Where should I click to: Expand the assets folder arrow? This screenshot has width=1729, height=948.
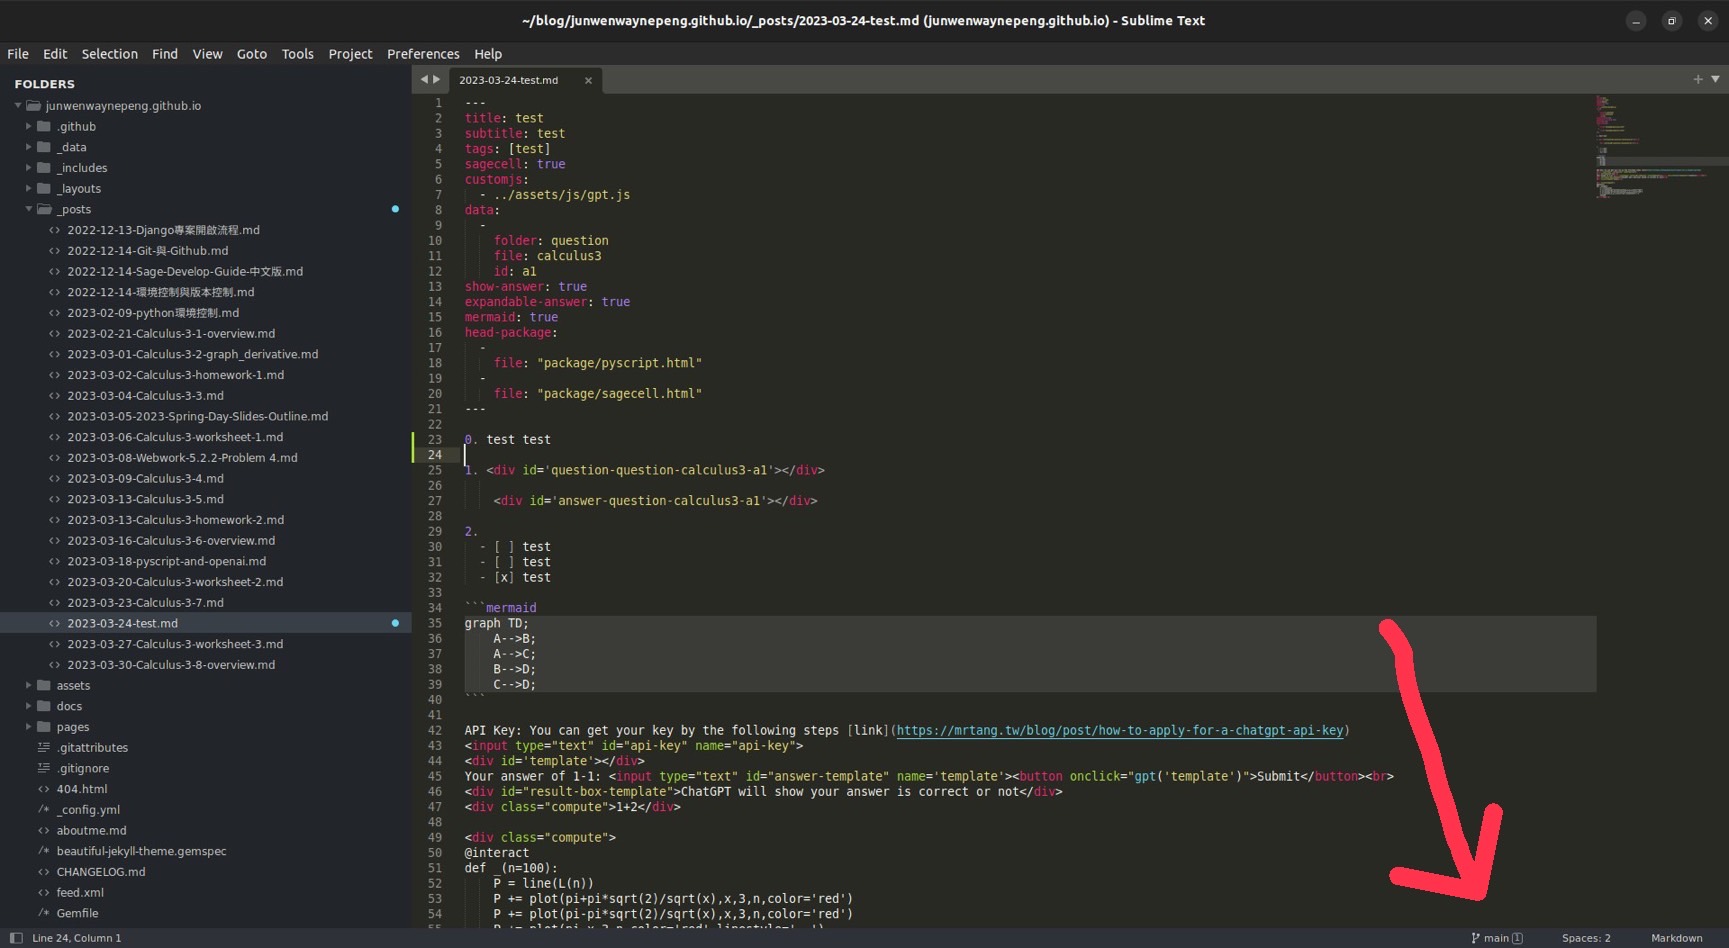(x=28, y=686)
